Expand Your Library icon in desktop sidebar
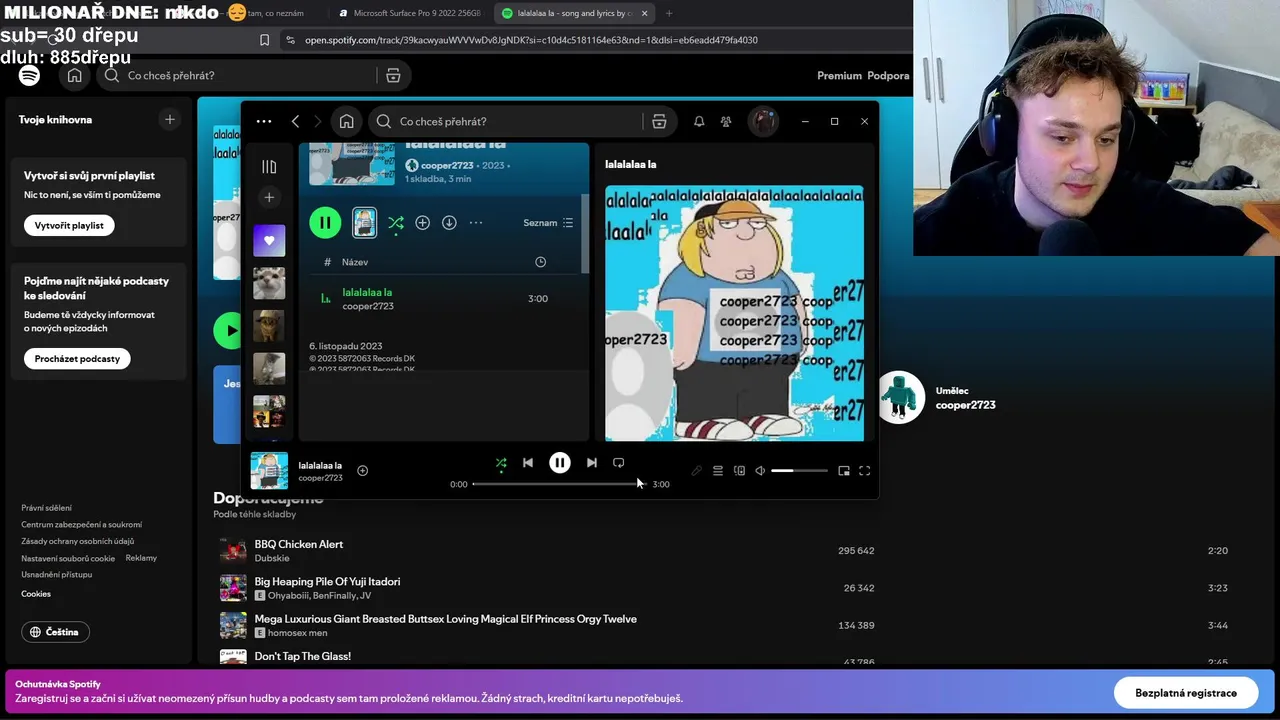 point(269,167)
